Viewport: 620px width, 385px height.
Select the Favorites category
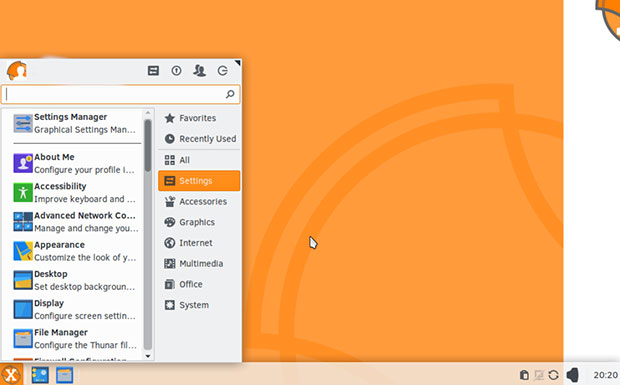[199, 118]
